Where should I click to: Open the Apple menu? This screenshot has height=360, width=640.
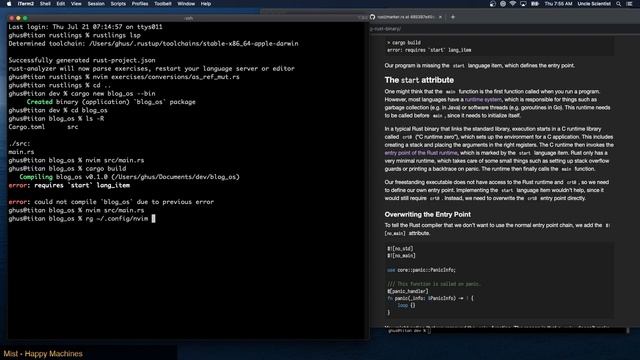point(9,4)
